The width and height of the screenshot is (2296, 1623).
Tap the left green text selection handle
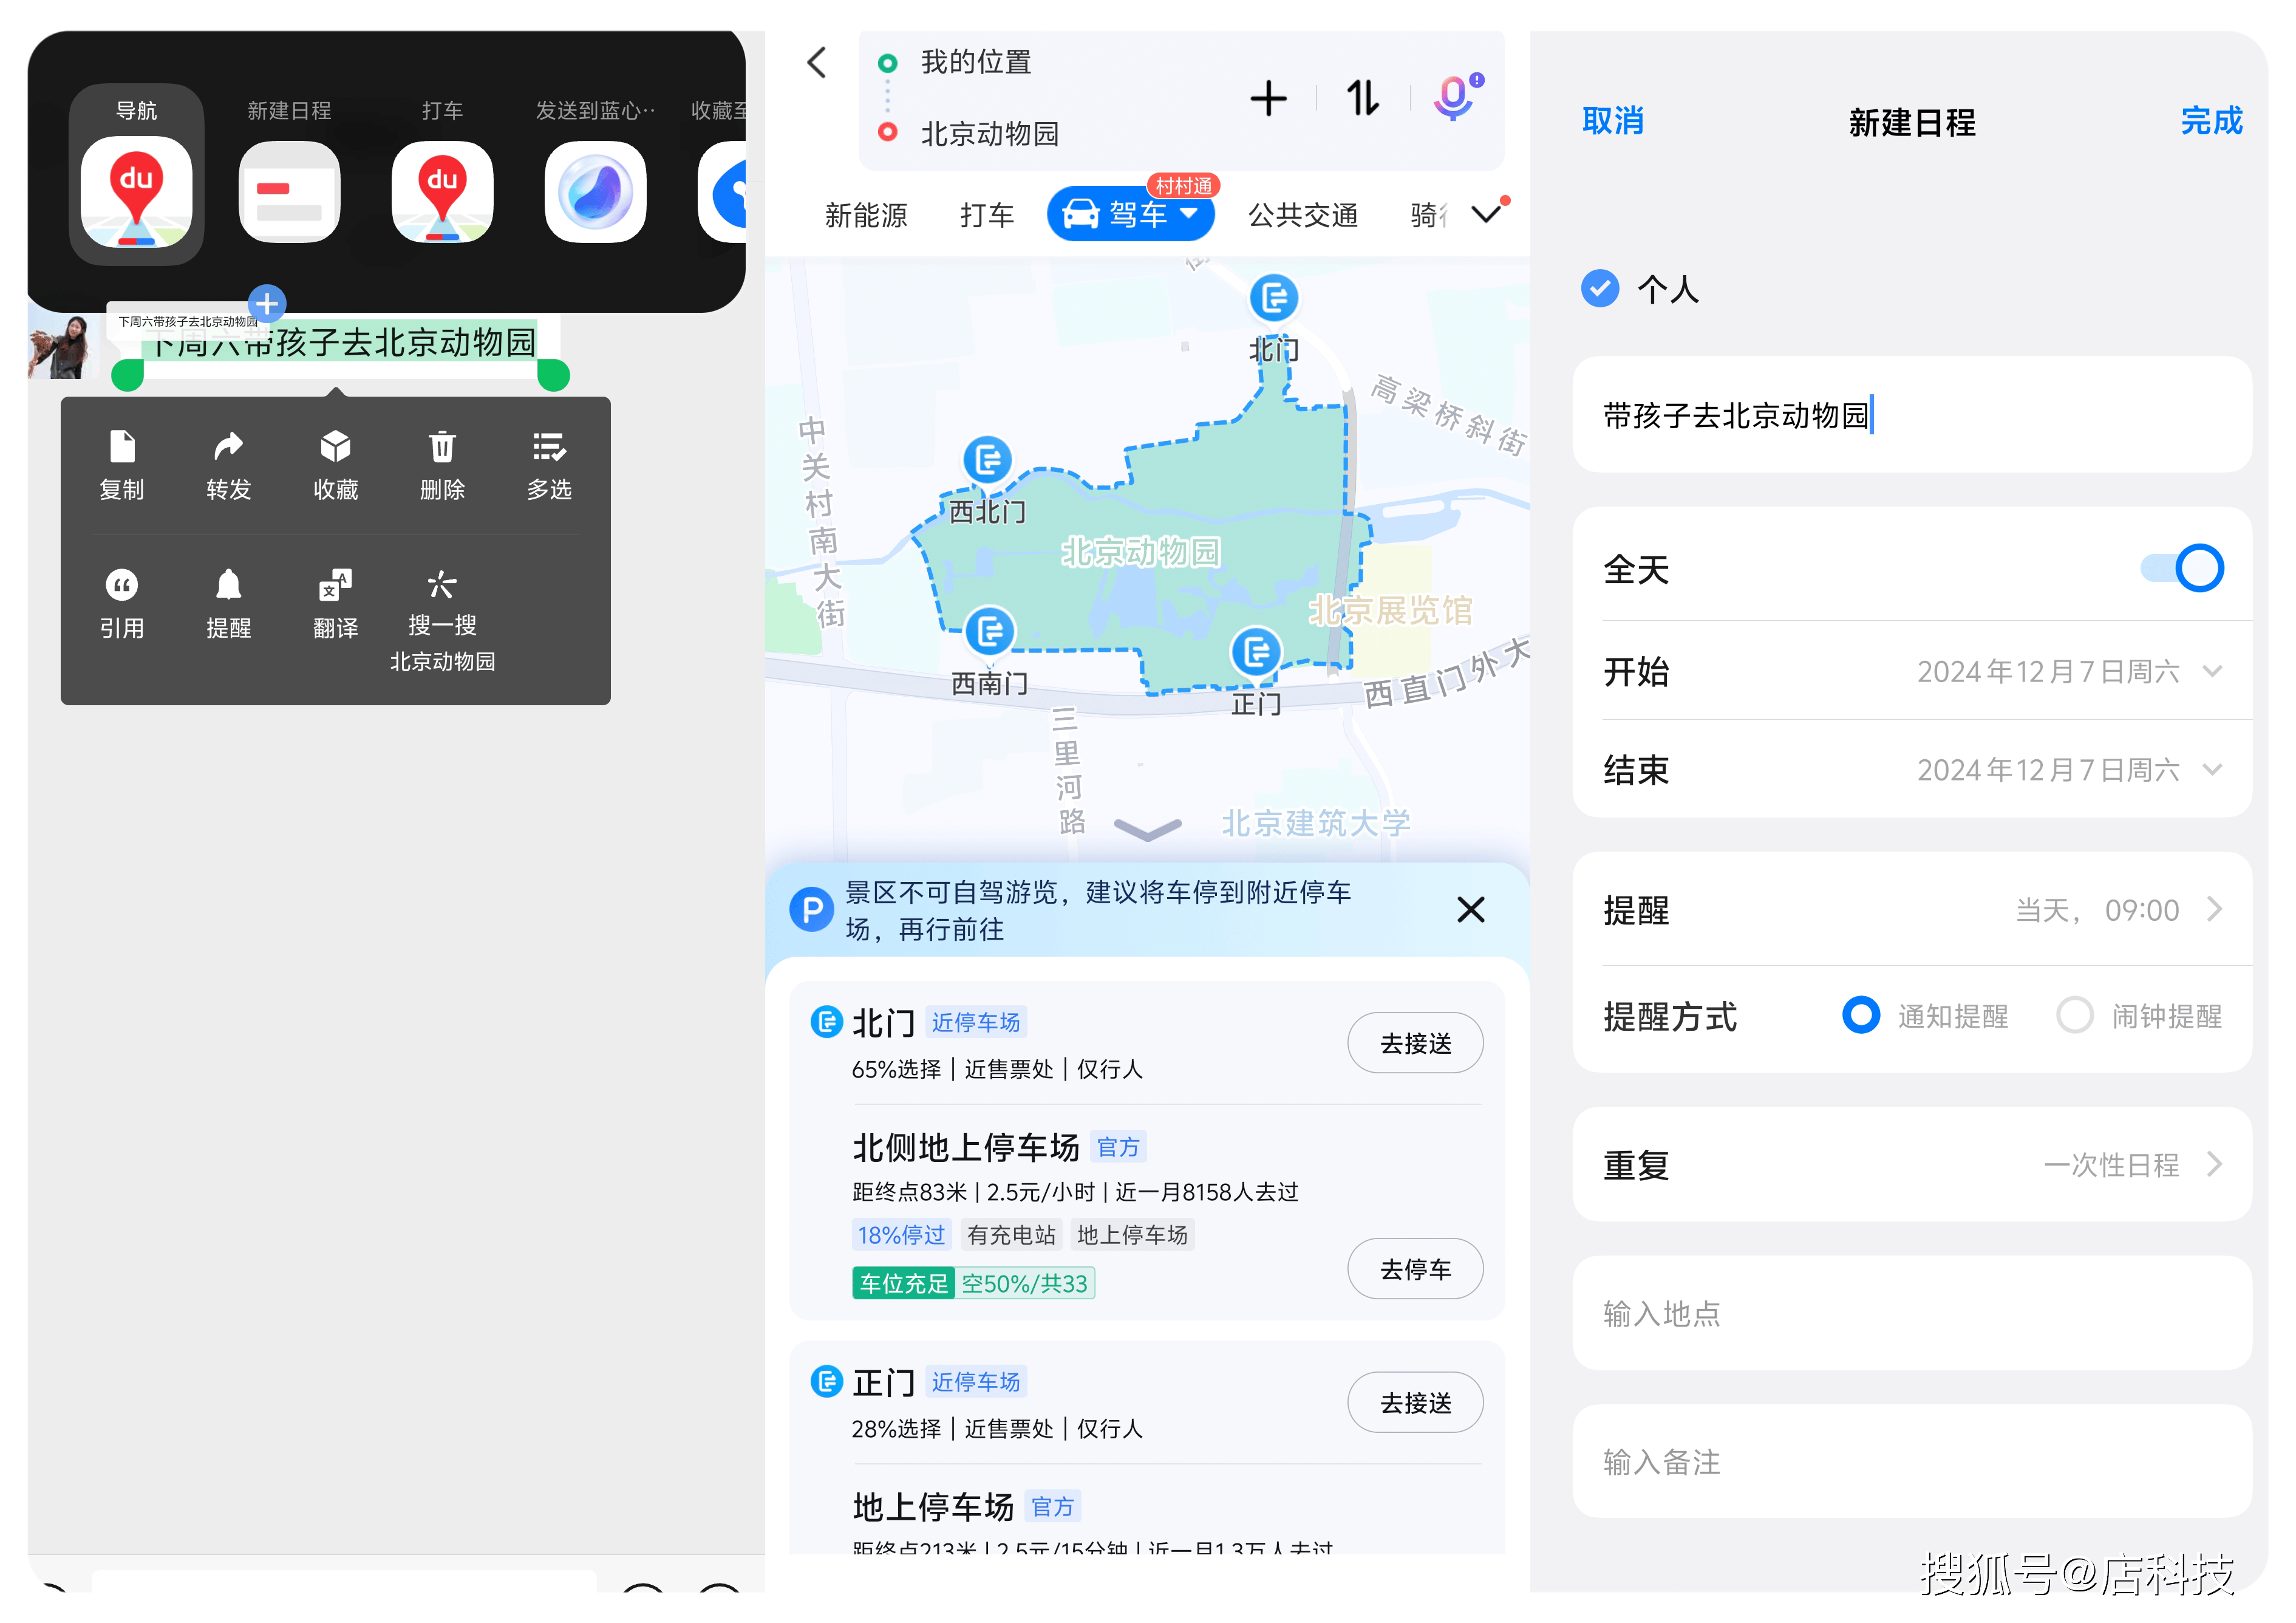127,375
